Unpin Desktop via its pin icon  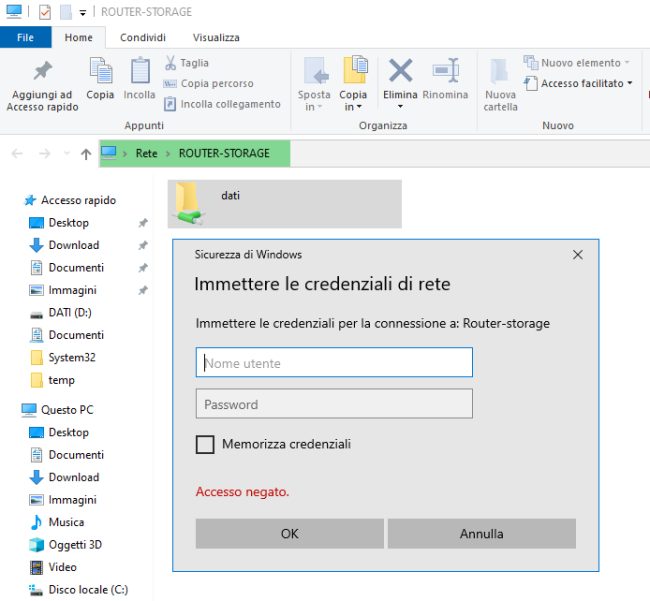(x=143, y=223)
